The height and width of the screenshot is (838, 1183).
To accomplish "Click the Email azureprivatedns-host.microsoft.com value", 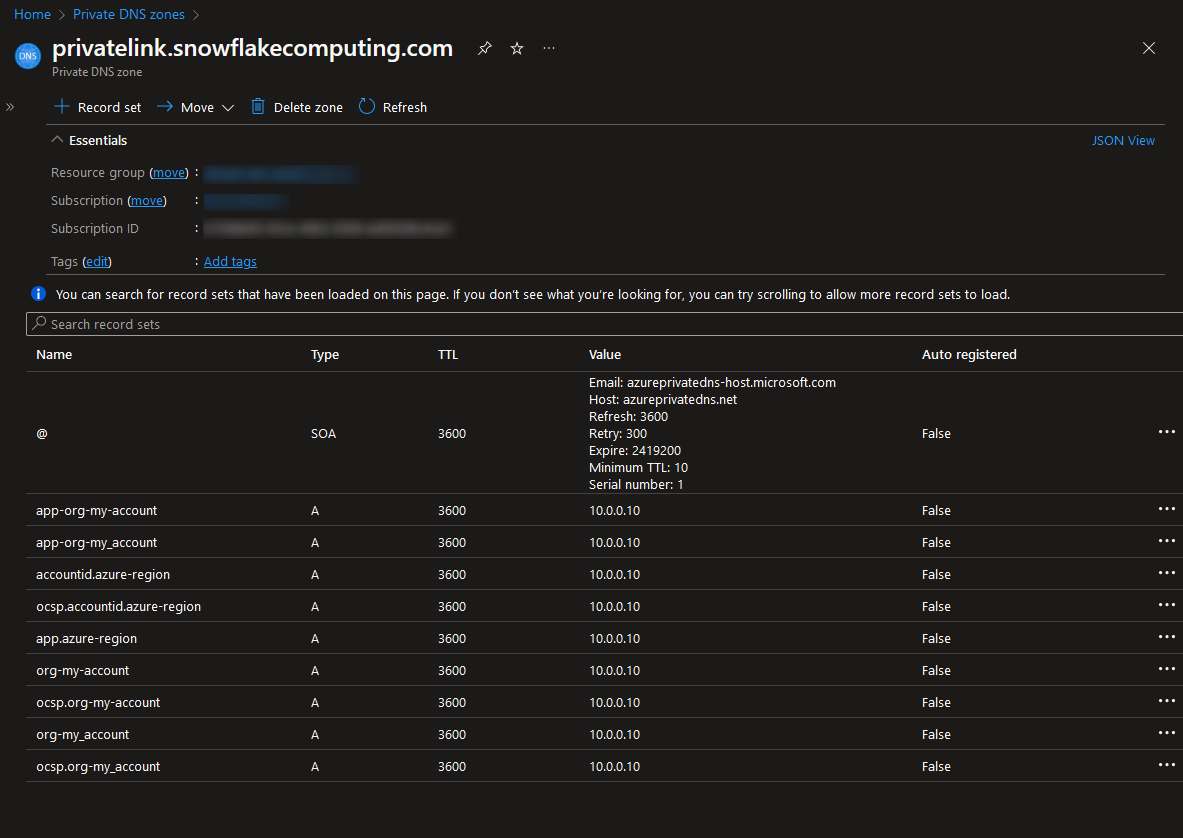I will (x=712, y=382).
